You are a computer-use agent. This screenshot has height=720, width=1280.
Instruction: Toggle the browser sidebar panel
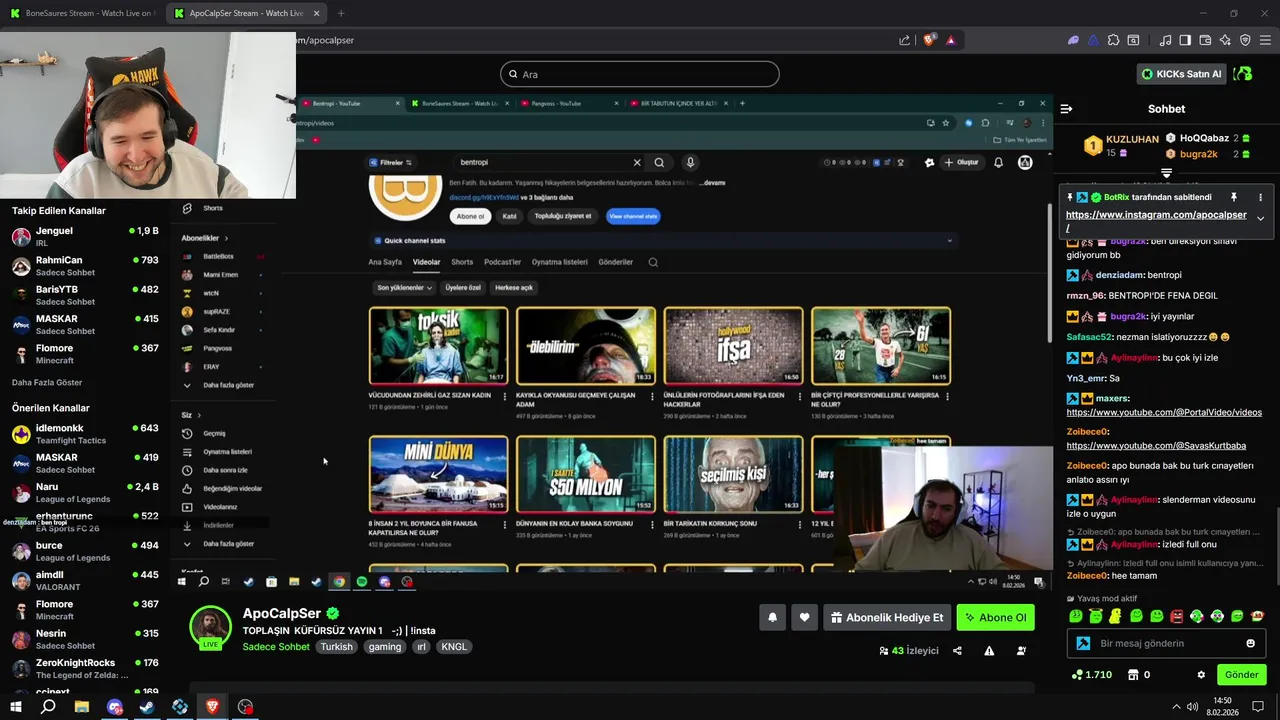1185,40
